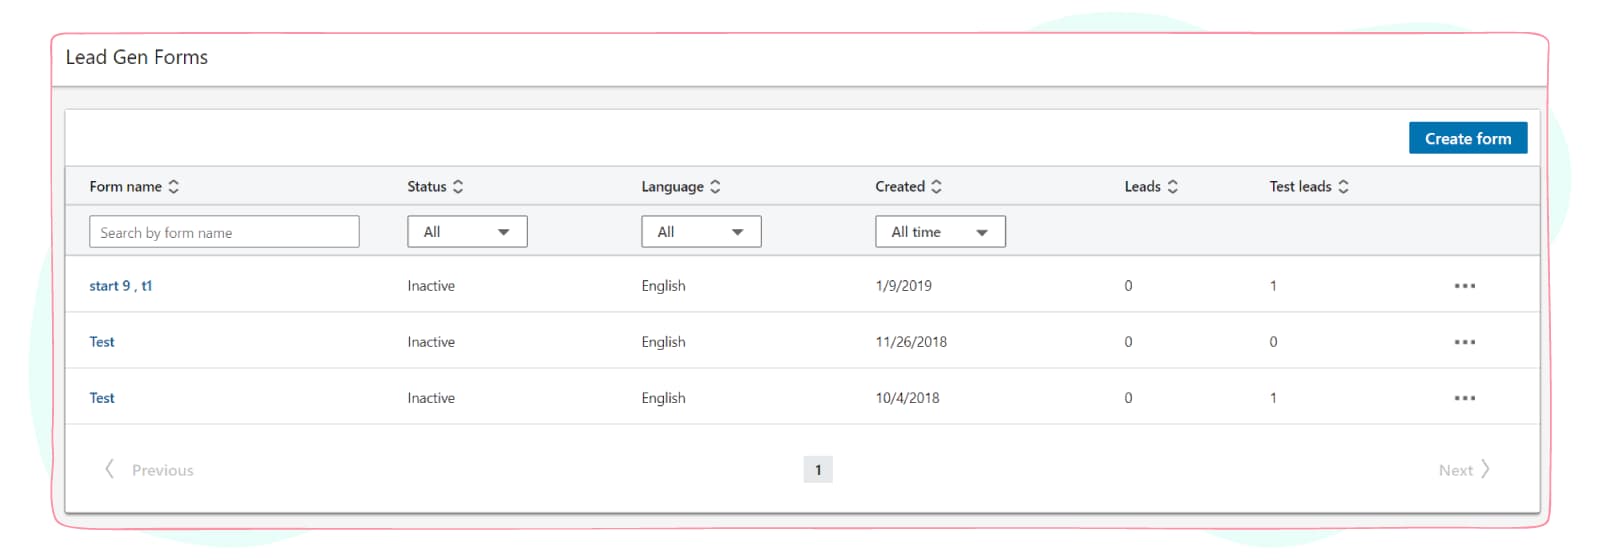This screenshot has height=560, width=1600.
Task: Click the 10/4/2018 created date
Action: [907, 398]
